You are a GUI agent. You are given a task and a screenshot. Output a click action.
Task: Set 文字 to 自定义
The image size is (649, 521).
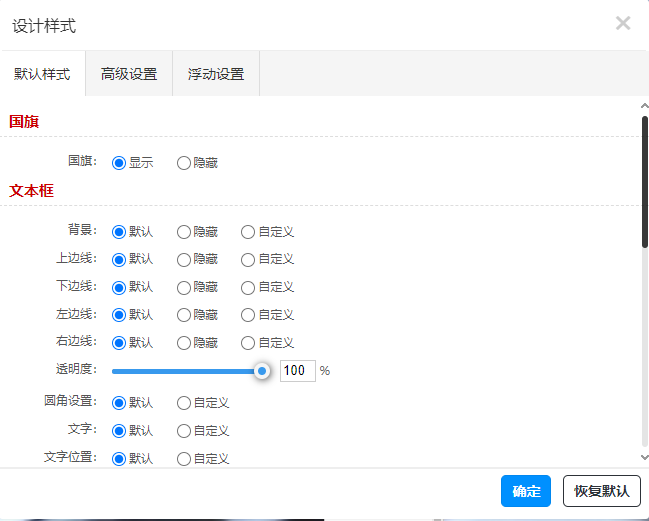click(184, 431)
